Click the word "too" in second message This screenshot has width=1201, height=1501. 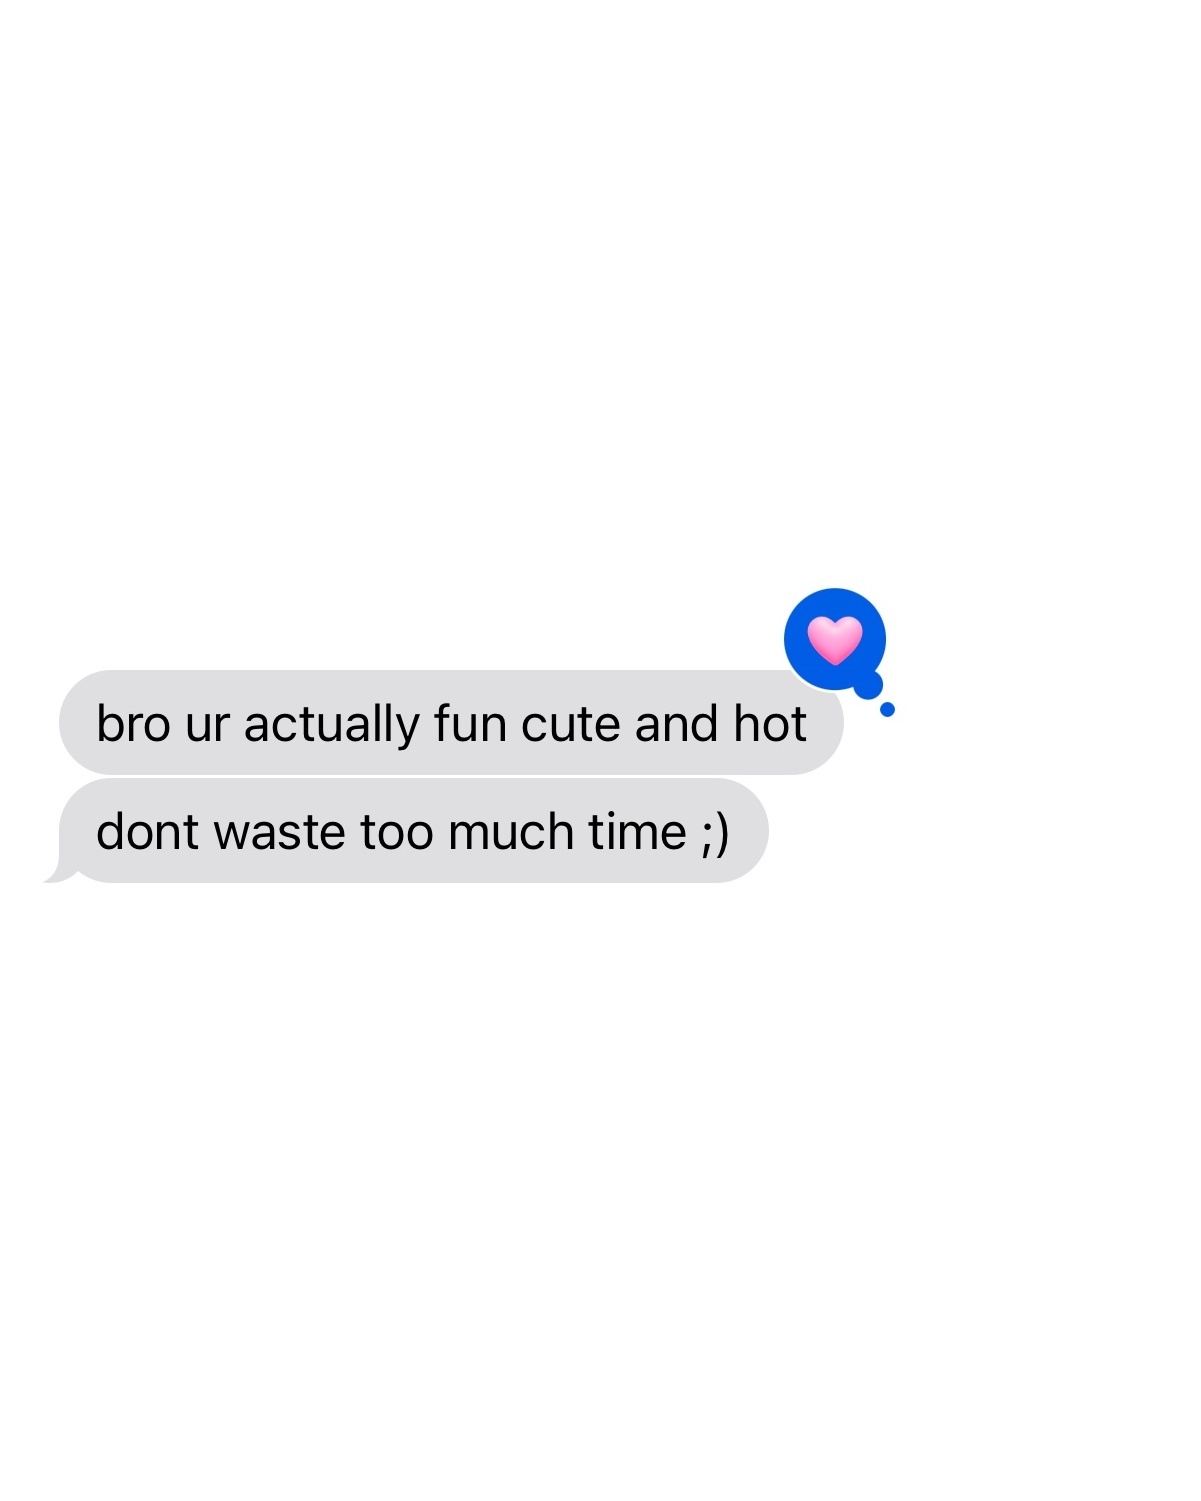(x=396, y=833)
